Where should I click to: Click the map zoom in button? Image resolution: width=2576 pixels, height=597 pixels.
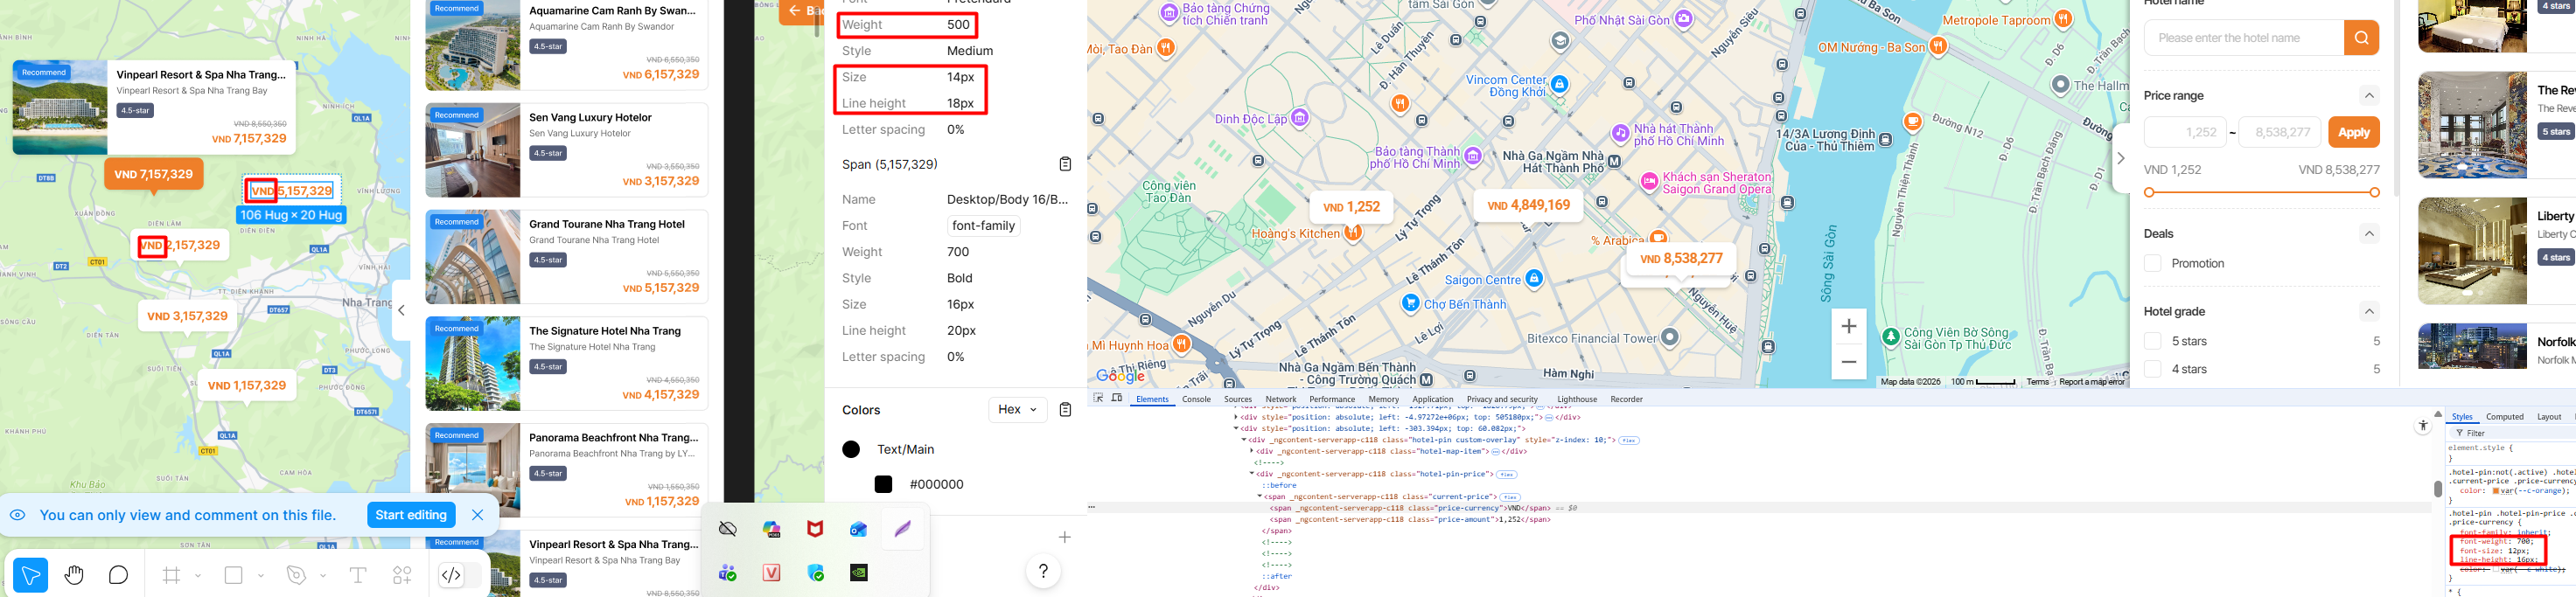[x=1848, y=326]
